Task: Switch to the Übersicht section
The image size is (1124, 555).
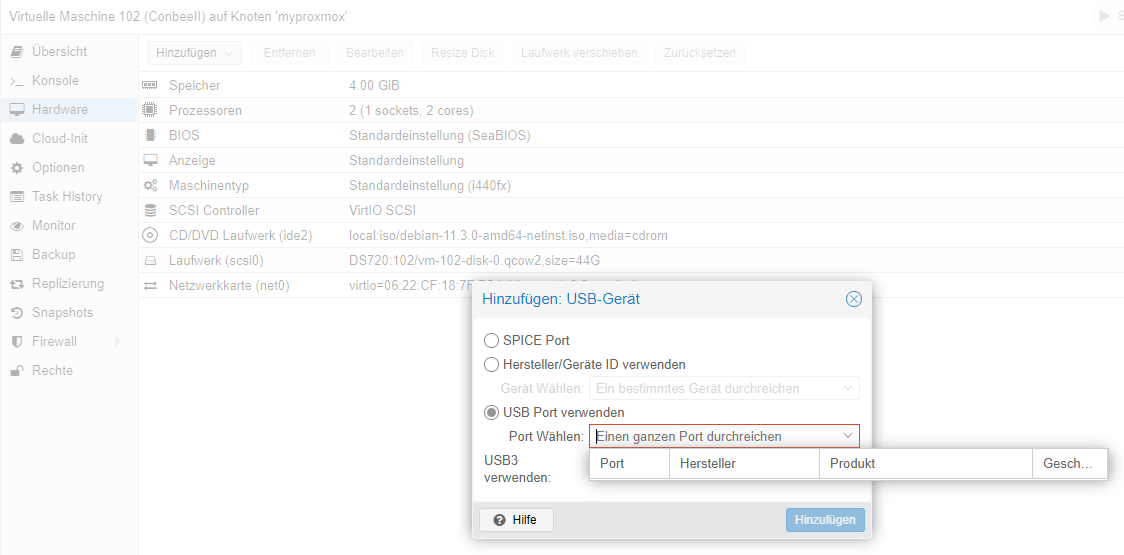Action: coord(59,52)
